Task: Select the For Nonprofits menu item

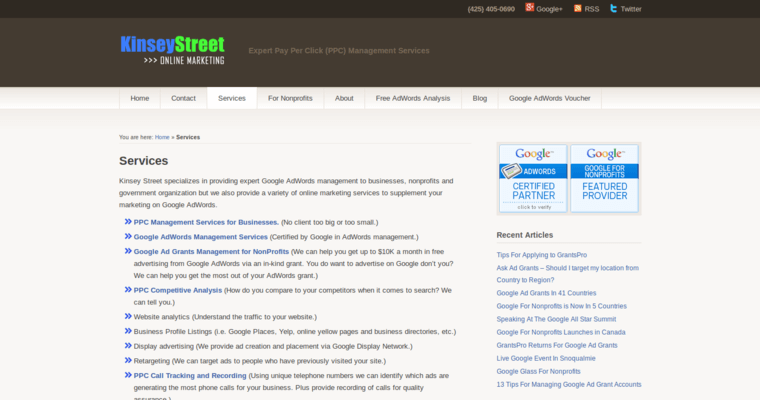Action: pyautogui.click(x=290, y=98)
